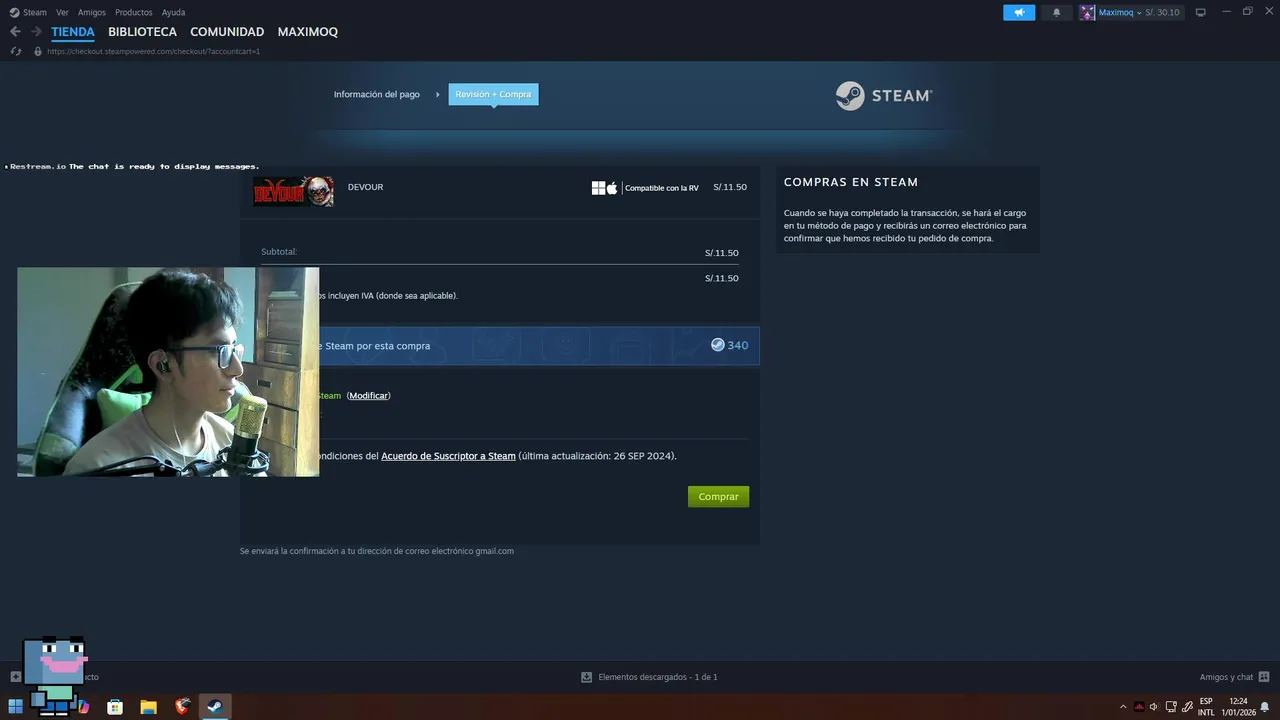Screen dimensions: 1280x720
Task: Open the network status tray icon
Action: pyautogui.click(x=1171, y=707)
